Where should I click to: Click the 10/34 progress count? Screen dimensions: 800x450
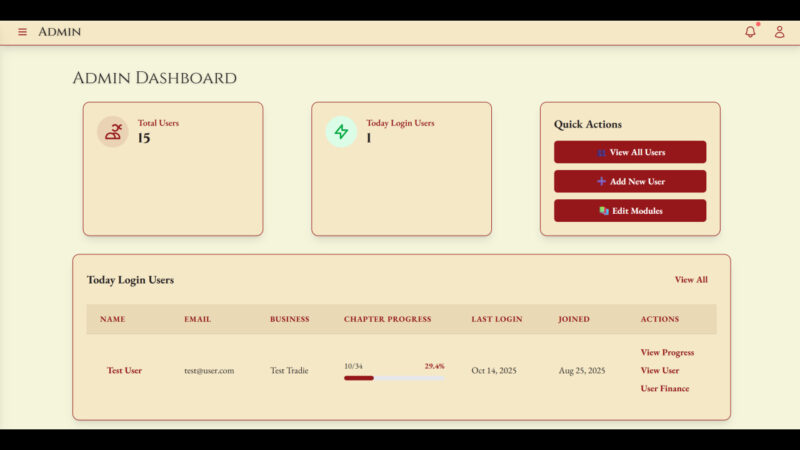[x=353, y=366]
